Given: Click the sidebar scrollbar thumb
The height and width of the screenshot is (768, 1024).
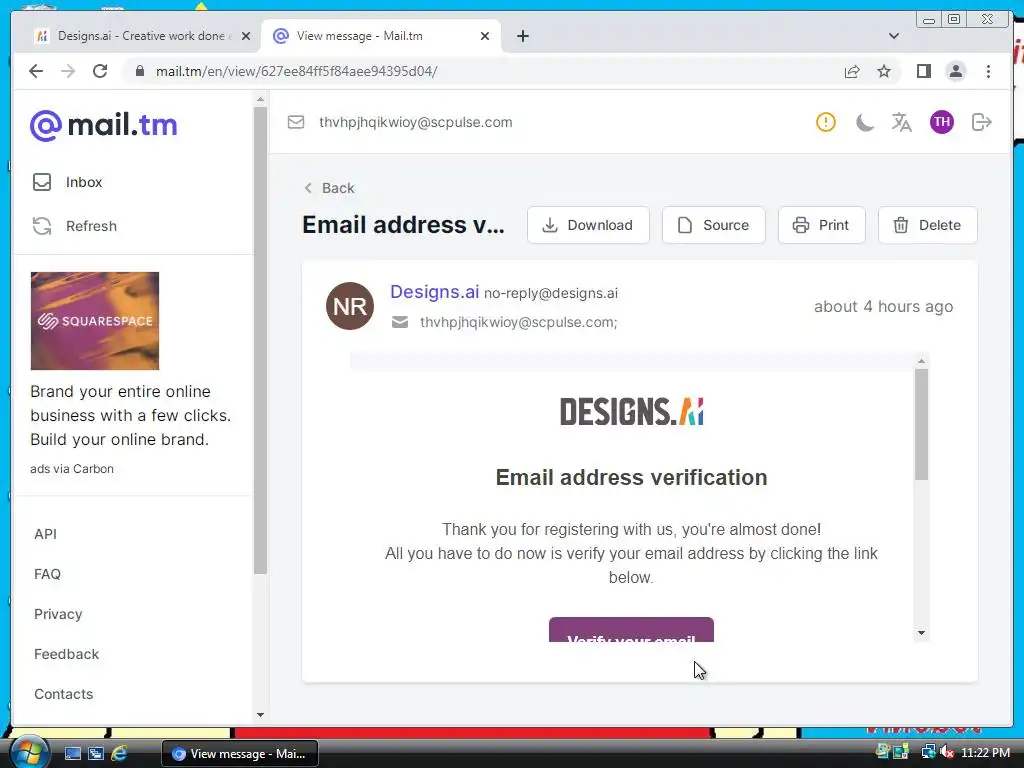Looking at the screenshot, I should click(x=261, y=340).
